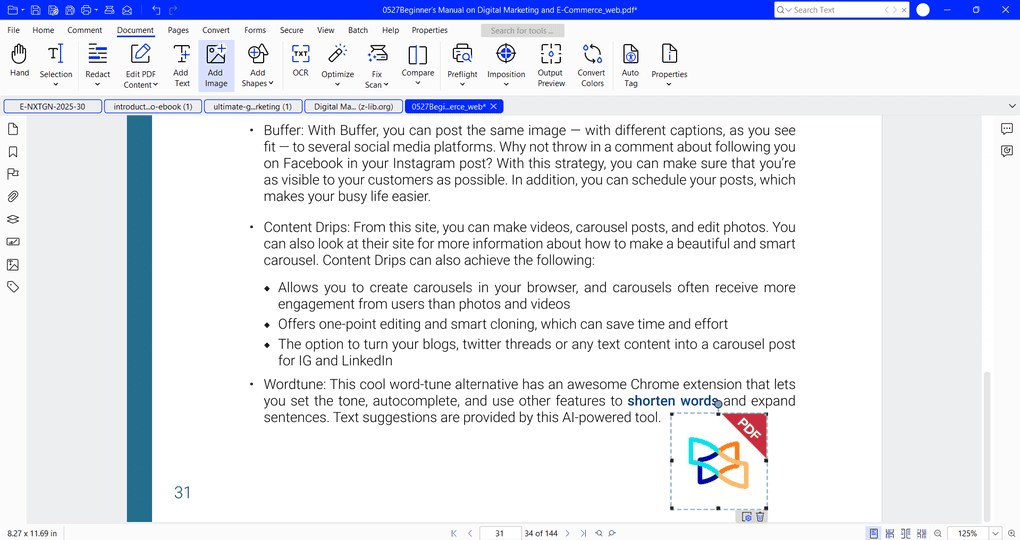Select the Add Image tool
1020x540 pixels.
click(x=216, y=66)
